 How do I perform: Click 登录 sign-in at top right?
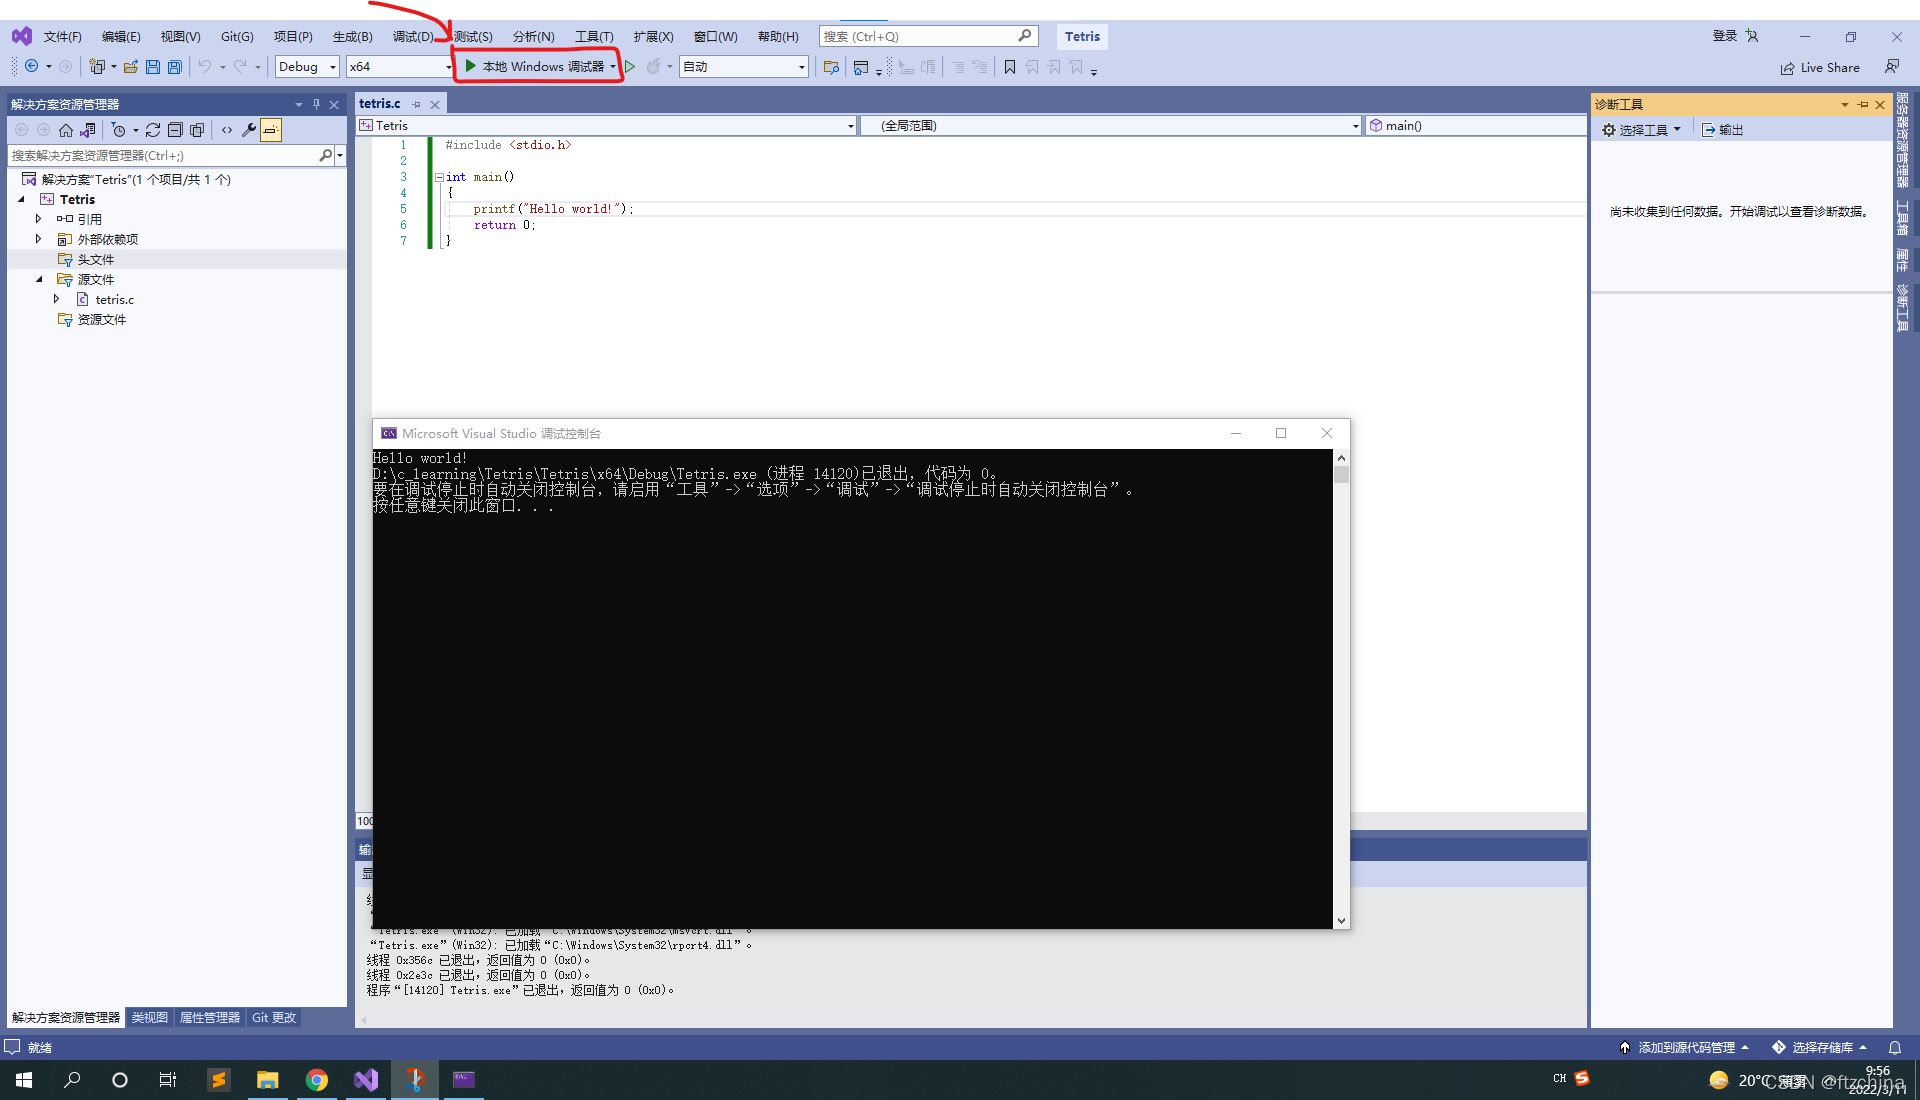click(1725, 36)
